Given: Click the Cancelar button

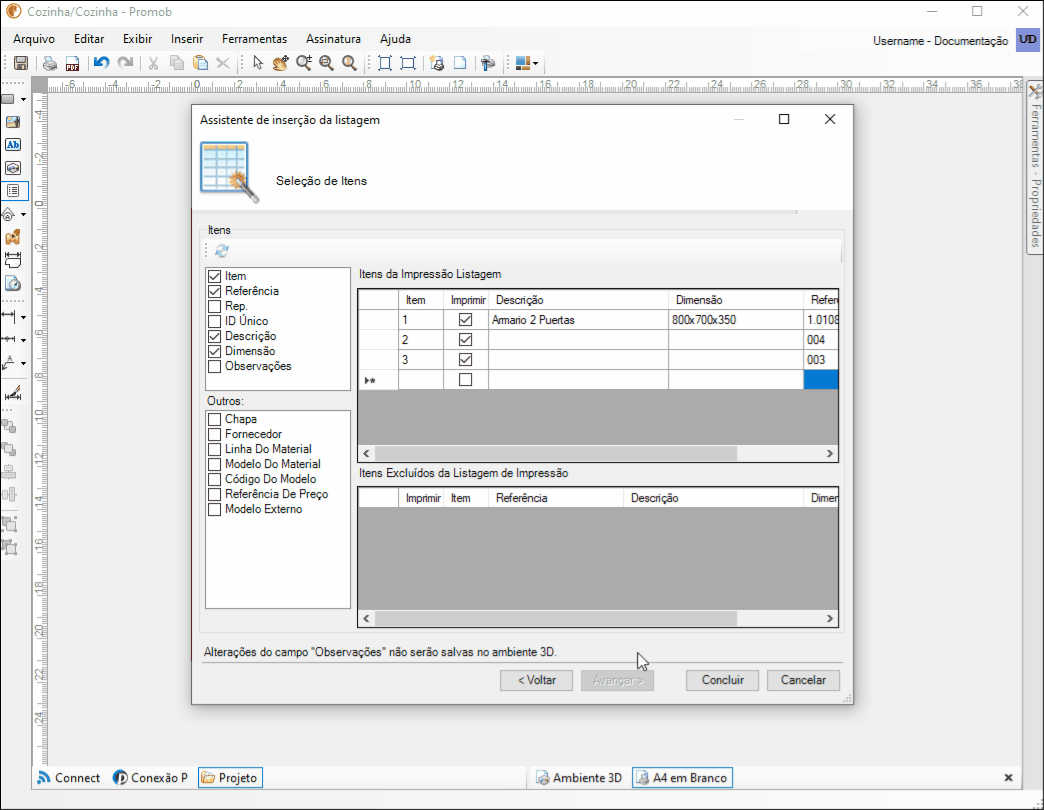Looking at the screenshot, I should coord(803,680).
